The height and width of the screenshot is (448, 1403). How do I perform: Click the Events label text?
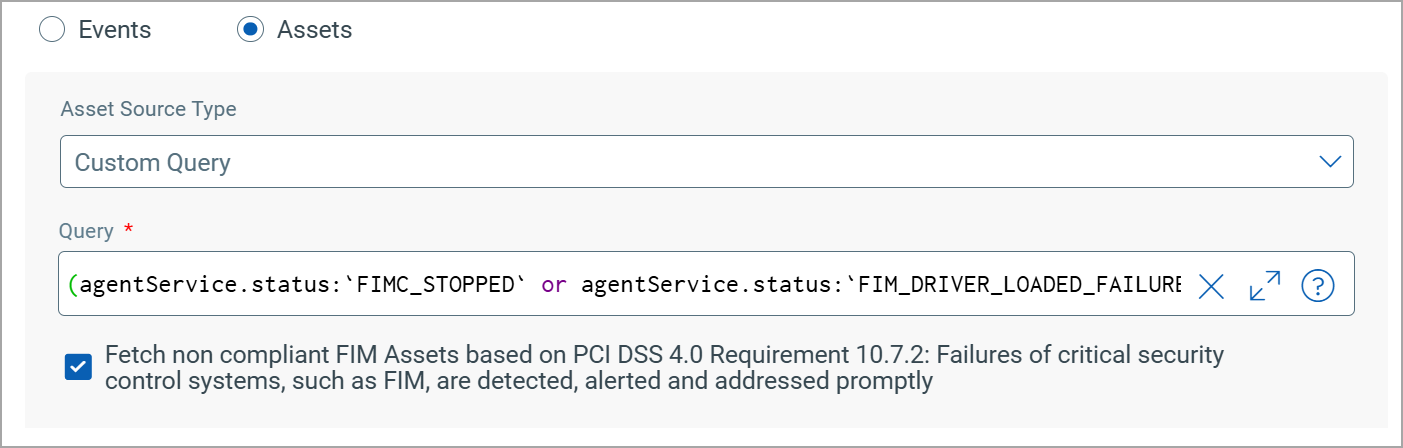[115, 30]
